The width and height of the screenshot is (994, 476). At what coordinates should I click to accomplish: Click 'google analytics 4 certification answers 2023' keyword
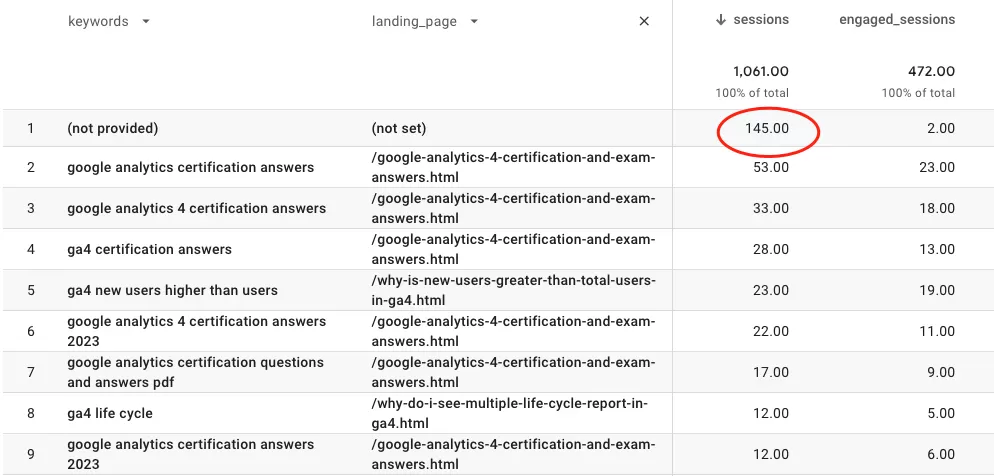(197, 331)
